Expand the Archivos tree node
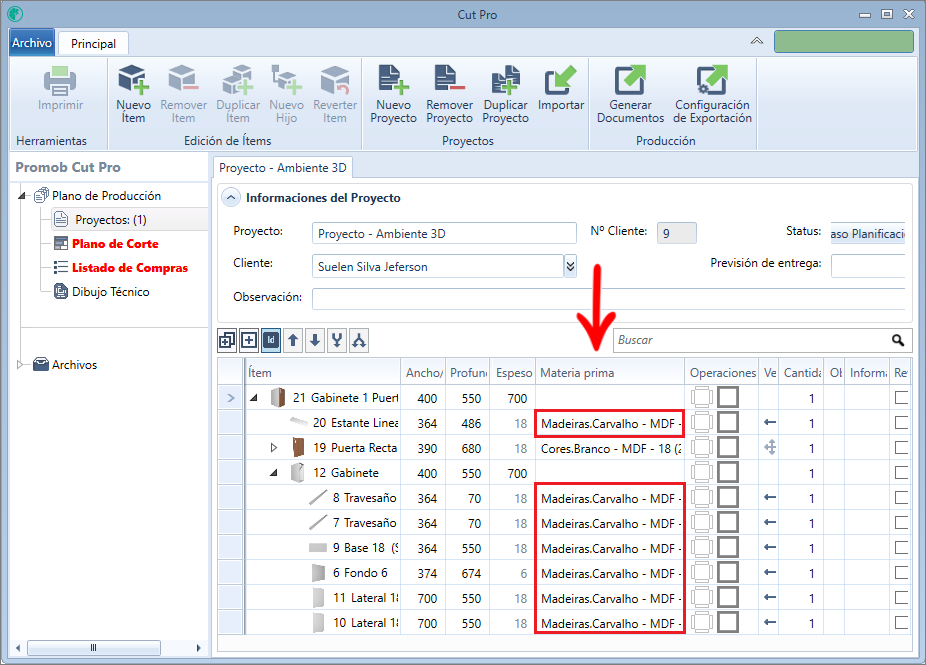This screenshot has width=926, height=665. point(21,364)
